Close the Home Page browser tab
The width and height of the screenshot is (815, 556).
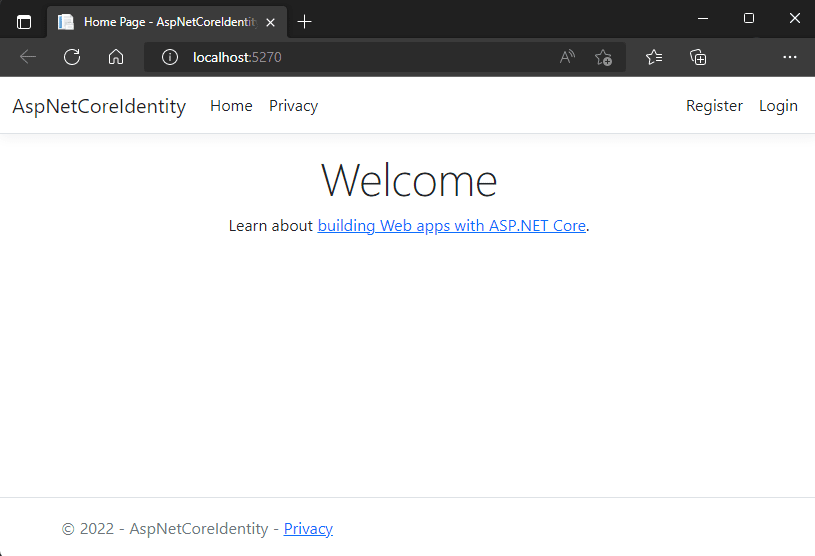(x=270, y=22)
